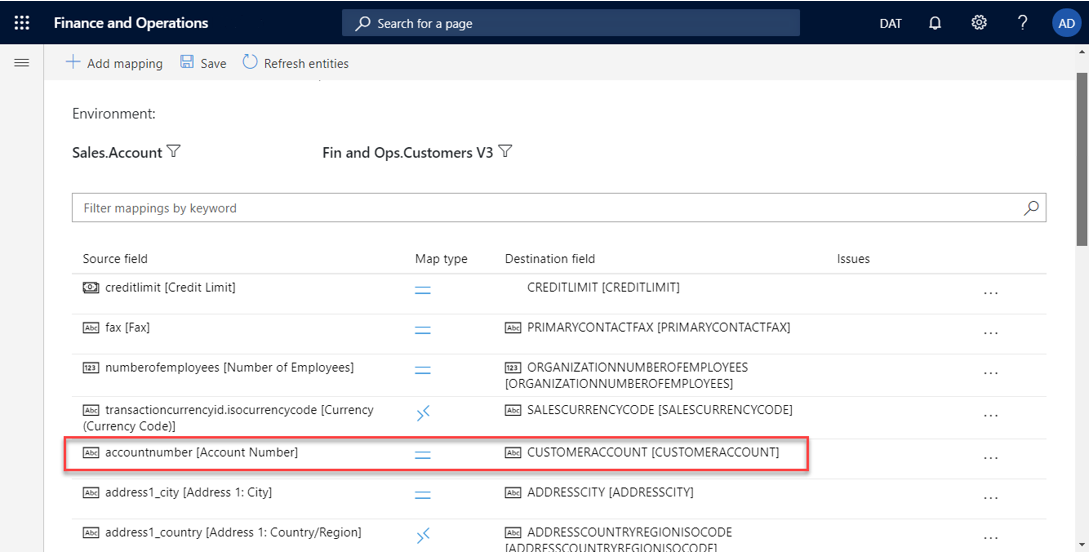The image size is (1089, 552).
Task: Select the creditlimit [Credit Limit] source field
Action: (x=170, y=287)
